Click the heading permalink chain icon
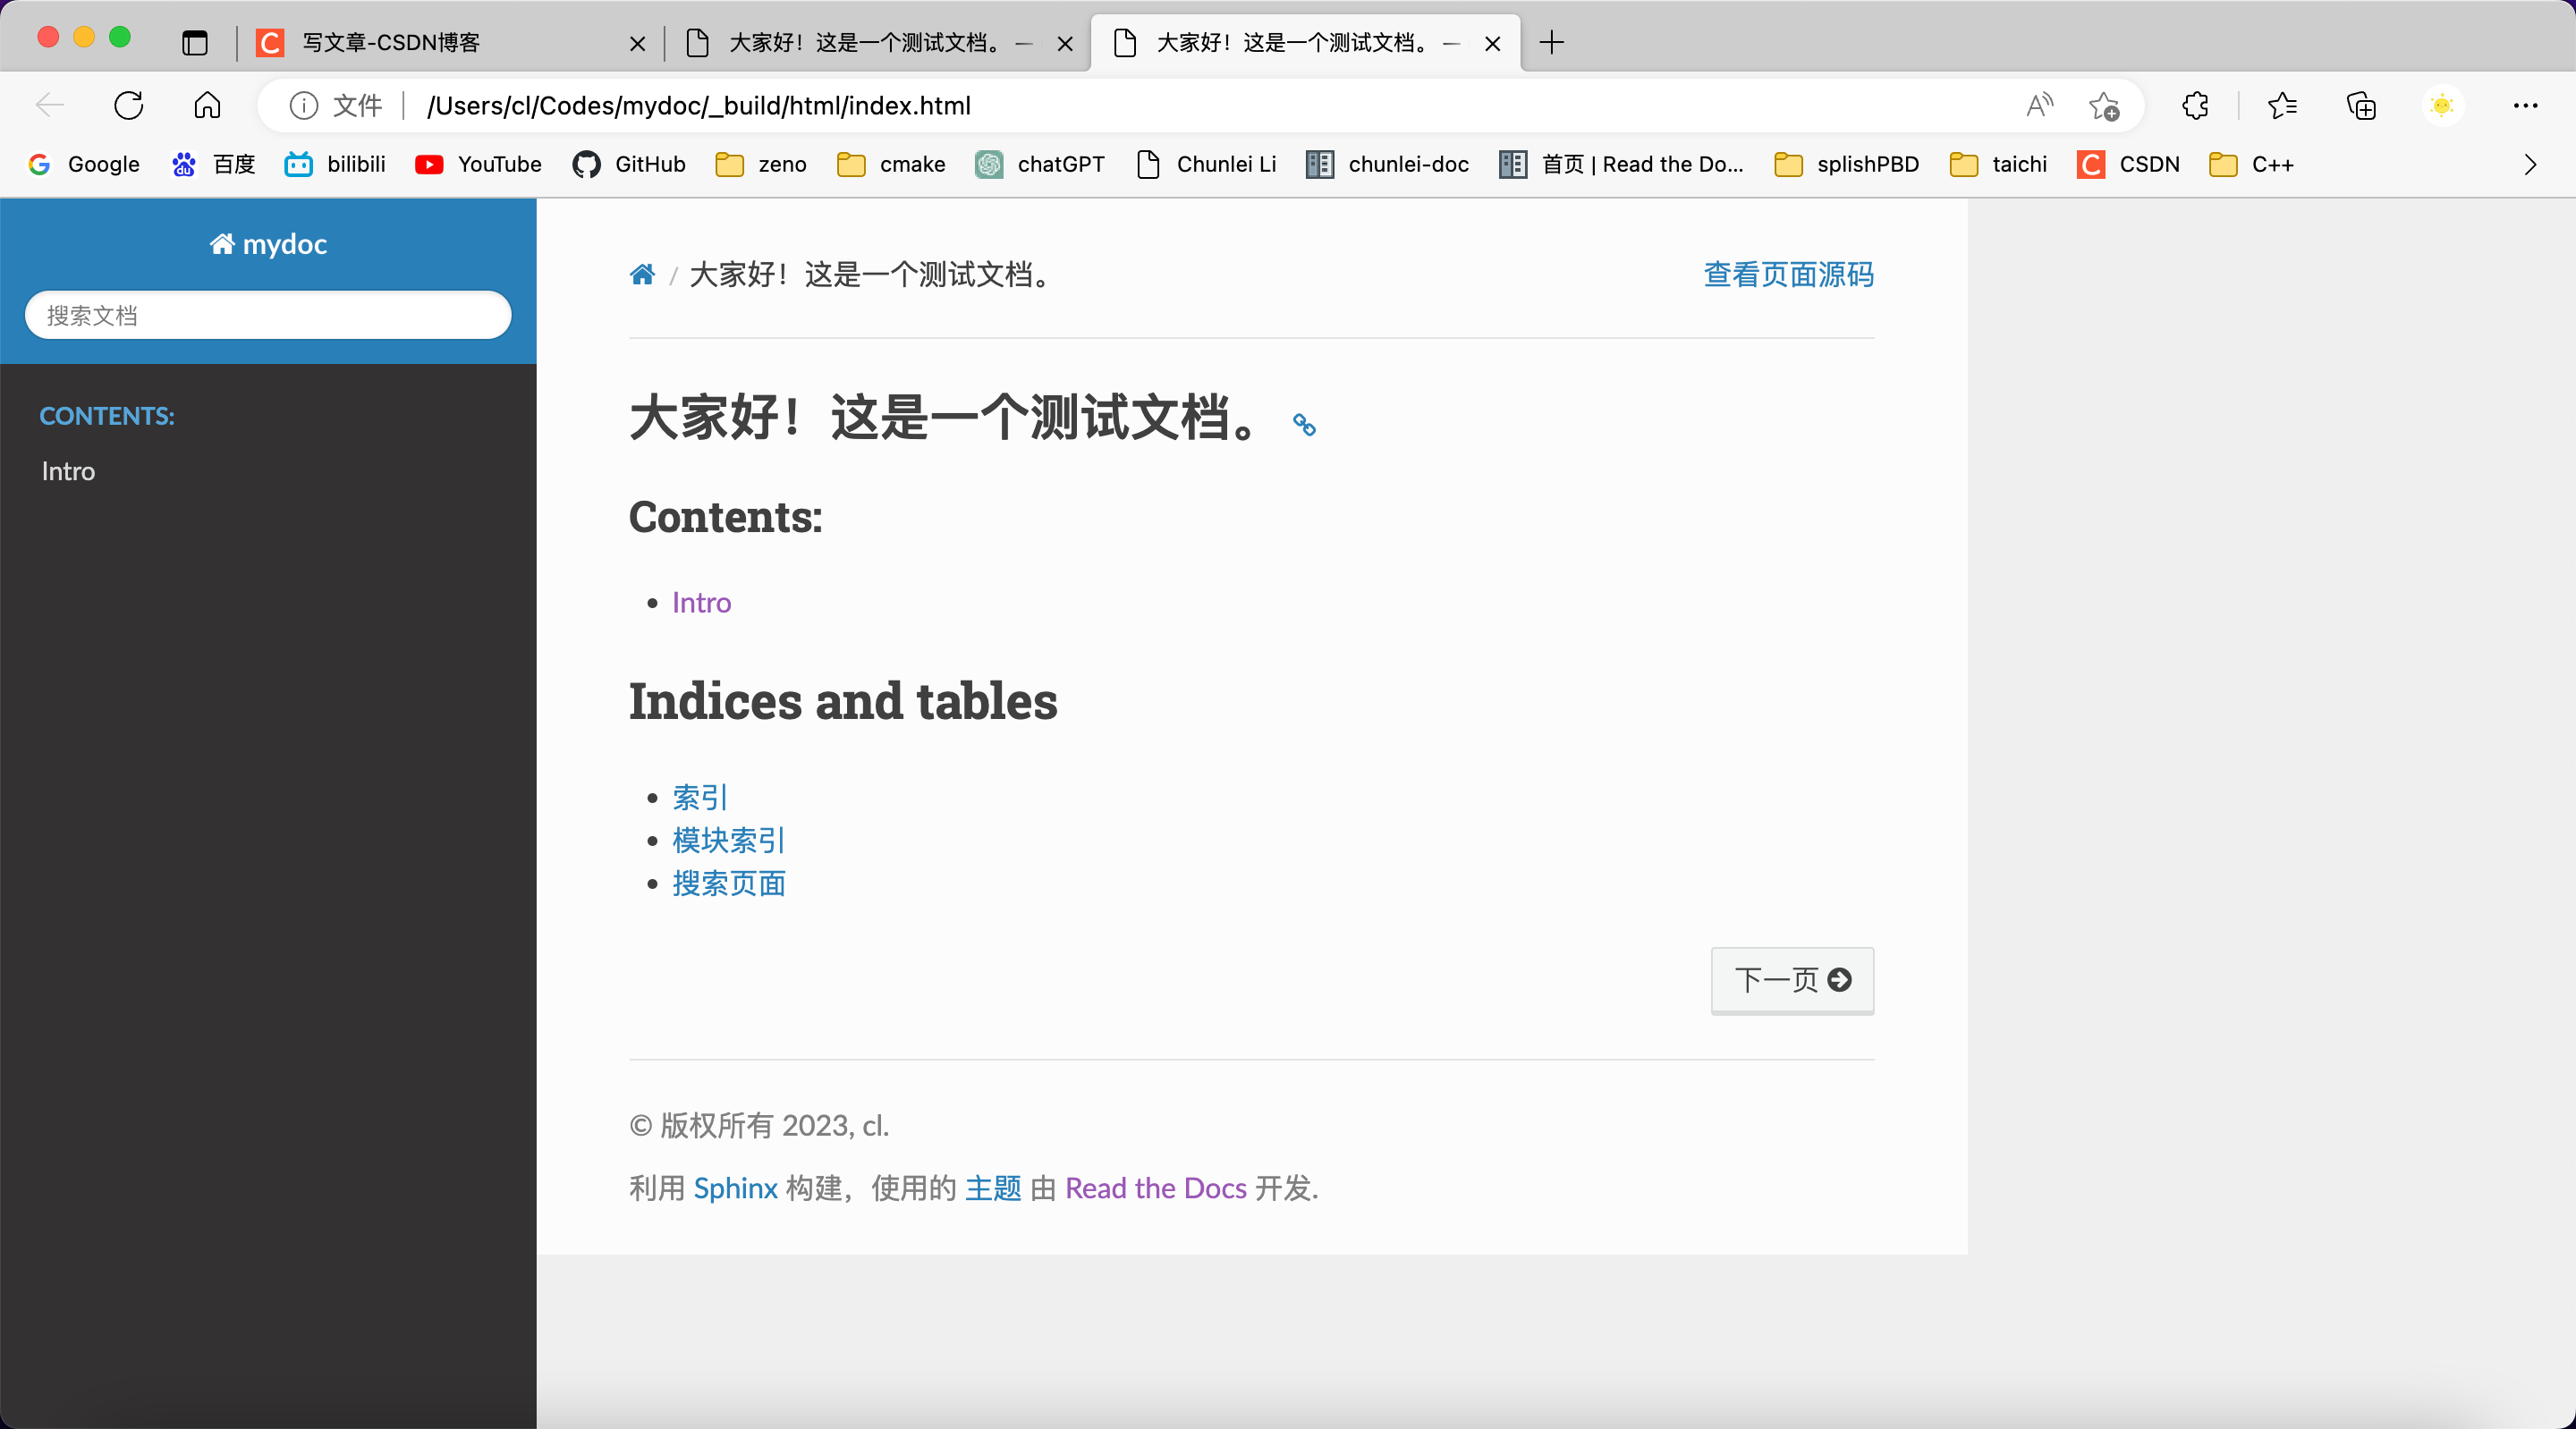This screenshot has height=1429, width=2576. pos(1303,426)
